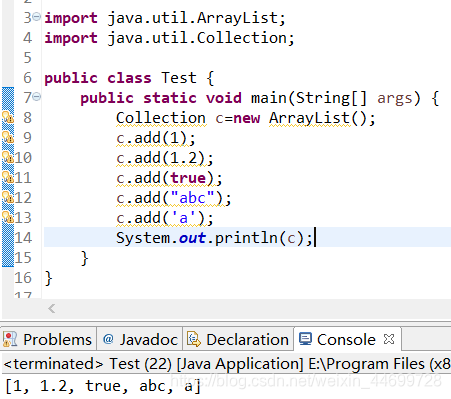
Task: Click the "abc" string on line 12
Action: (x=192, y=198)
